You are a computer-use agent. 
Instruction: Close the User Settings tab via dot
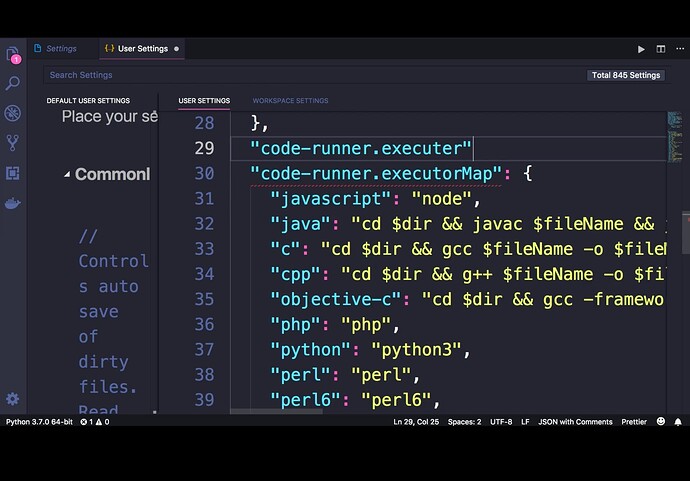[176, 49]
